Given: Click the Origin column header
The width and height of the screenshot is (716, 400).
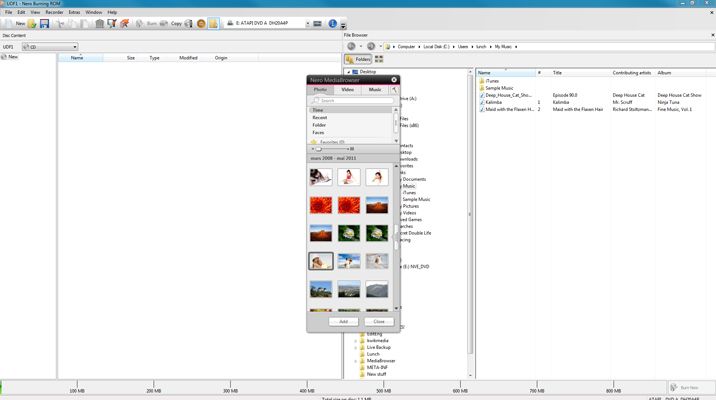Looking at the screenshot, I should pos(221,58).
